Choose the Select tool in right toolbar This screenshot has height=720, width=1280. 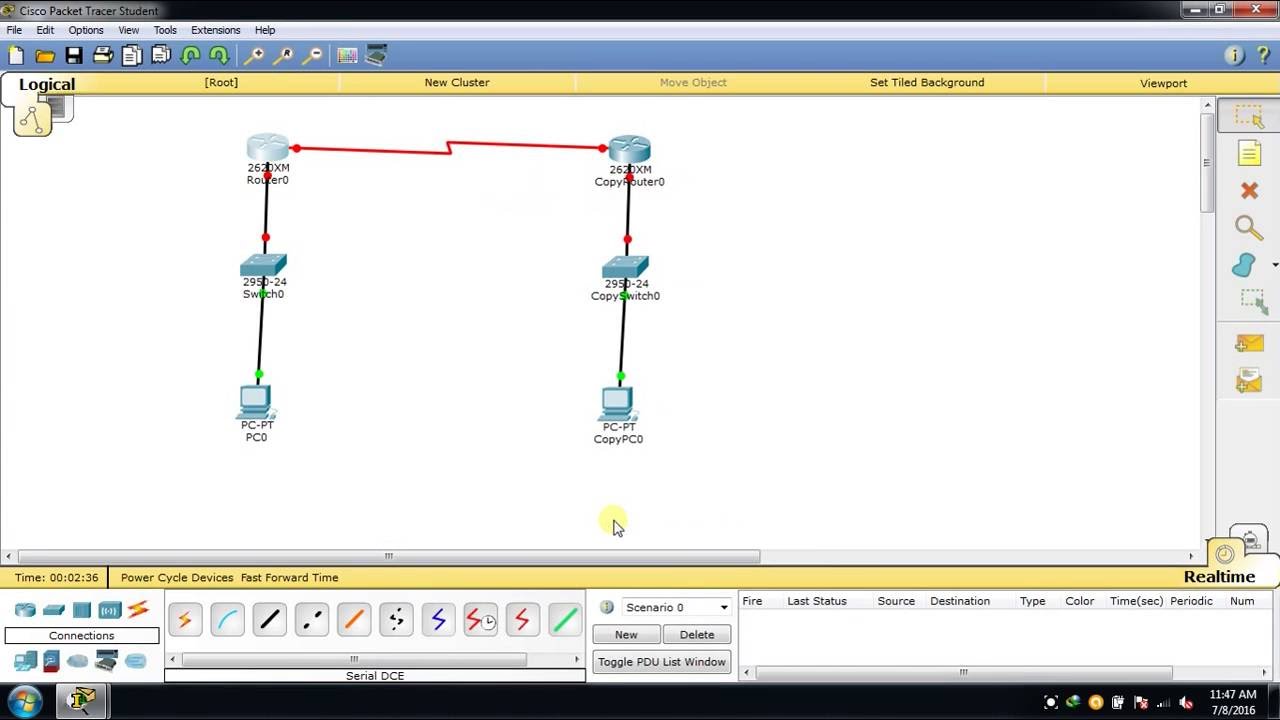coord(1249,116)
